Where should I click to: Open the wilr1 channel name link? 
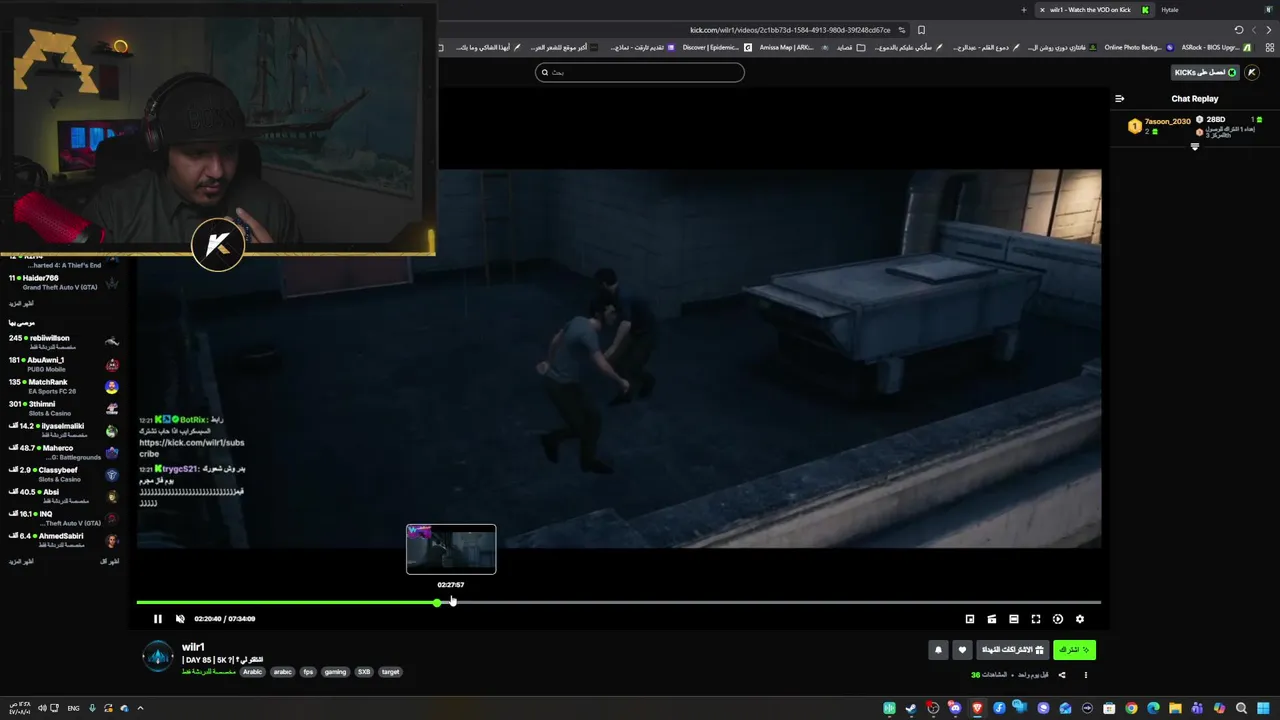coord(193,647)
